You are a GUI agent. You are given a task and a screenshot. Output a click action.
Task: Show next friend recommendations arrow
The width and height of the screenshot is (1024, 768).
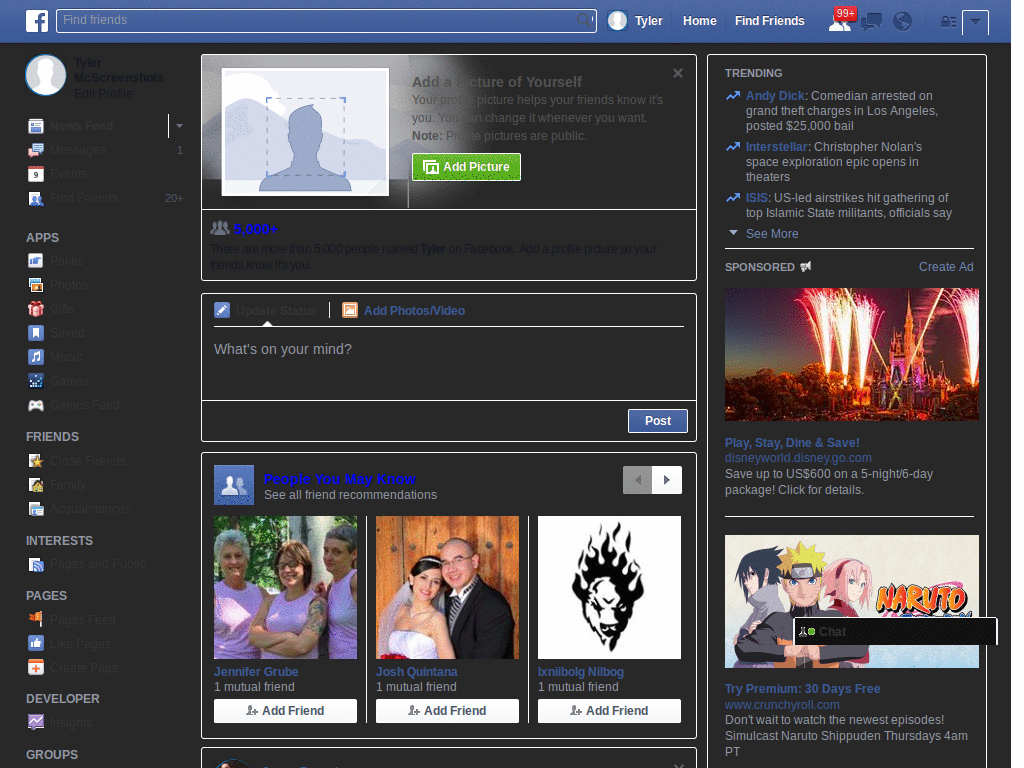[667, 480]
